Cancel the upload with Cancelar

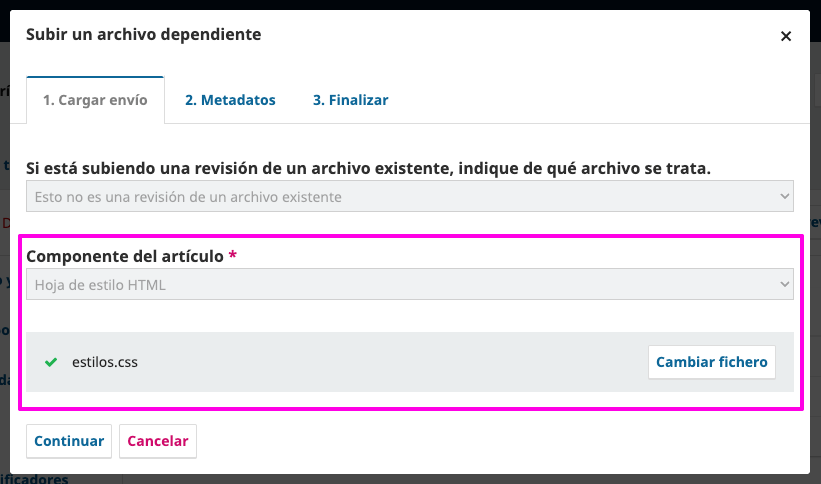[158, 441]
